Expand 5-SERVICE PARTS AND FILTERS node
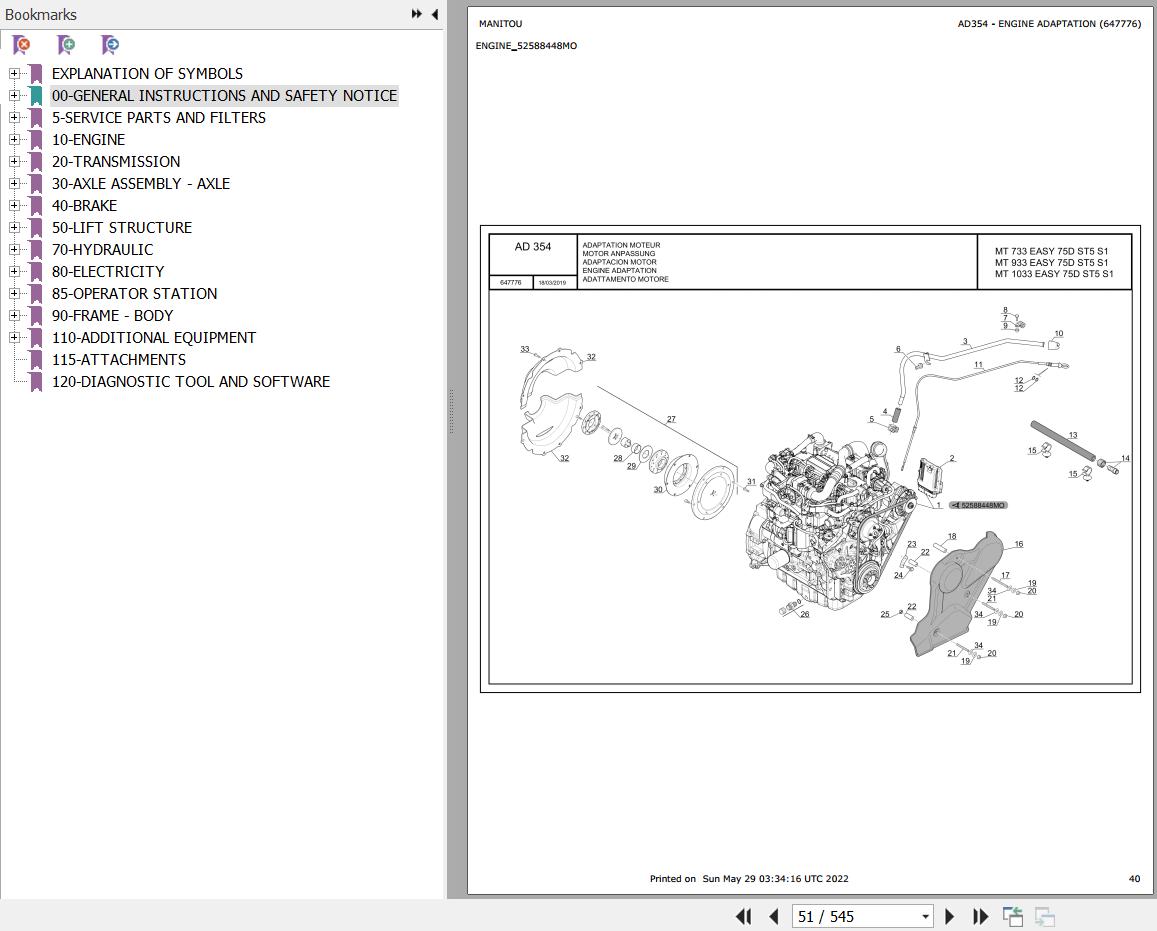This screenshot has width=1157, height=931. click(14, 117)
